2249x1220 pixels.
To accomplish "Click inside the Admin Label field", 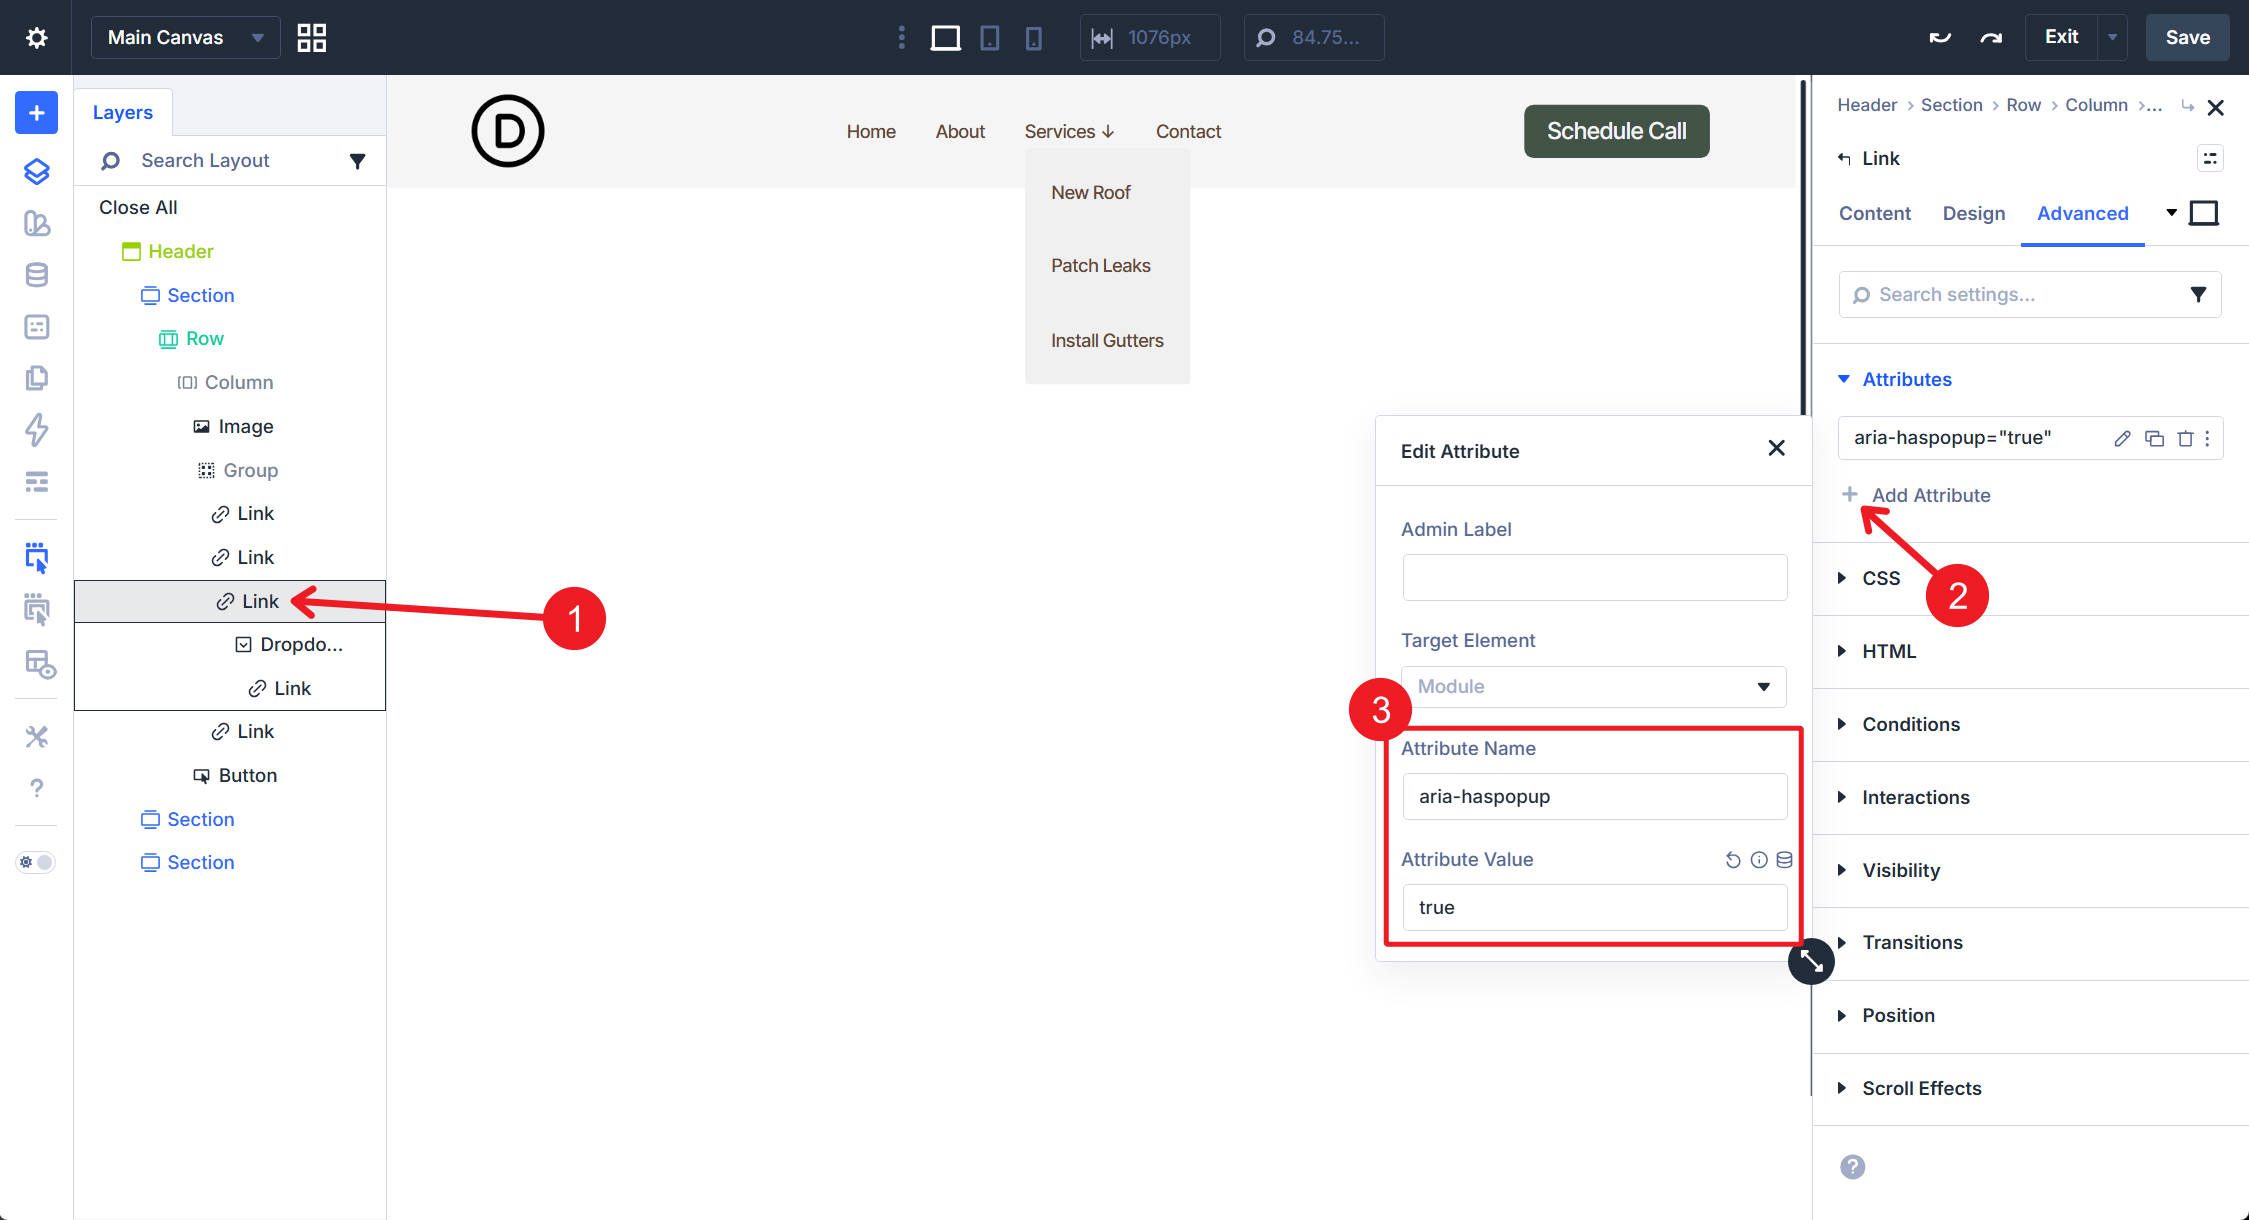I will click(x=1594, y=577).
